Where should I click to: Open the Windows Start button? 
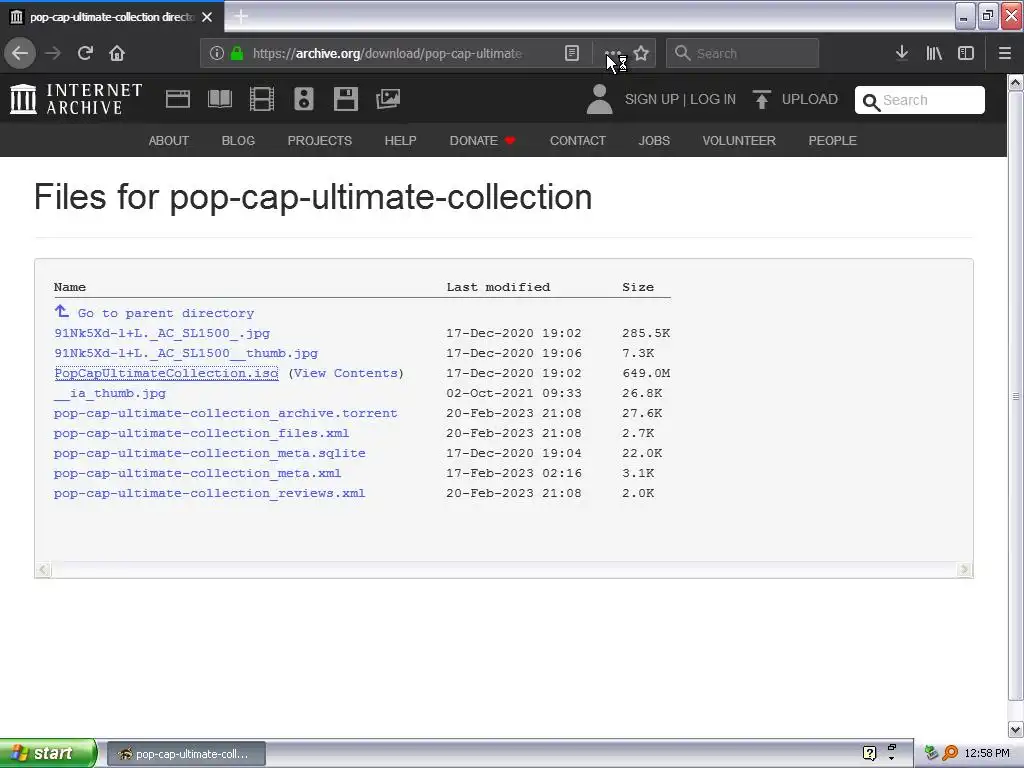tap(48, 753)
